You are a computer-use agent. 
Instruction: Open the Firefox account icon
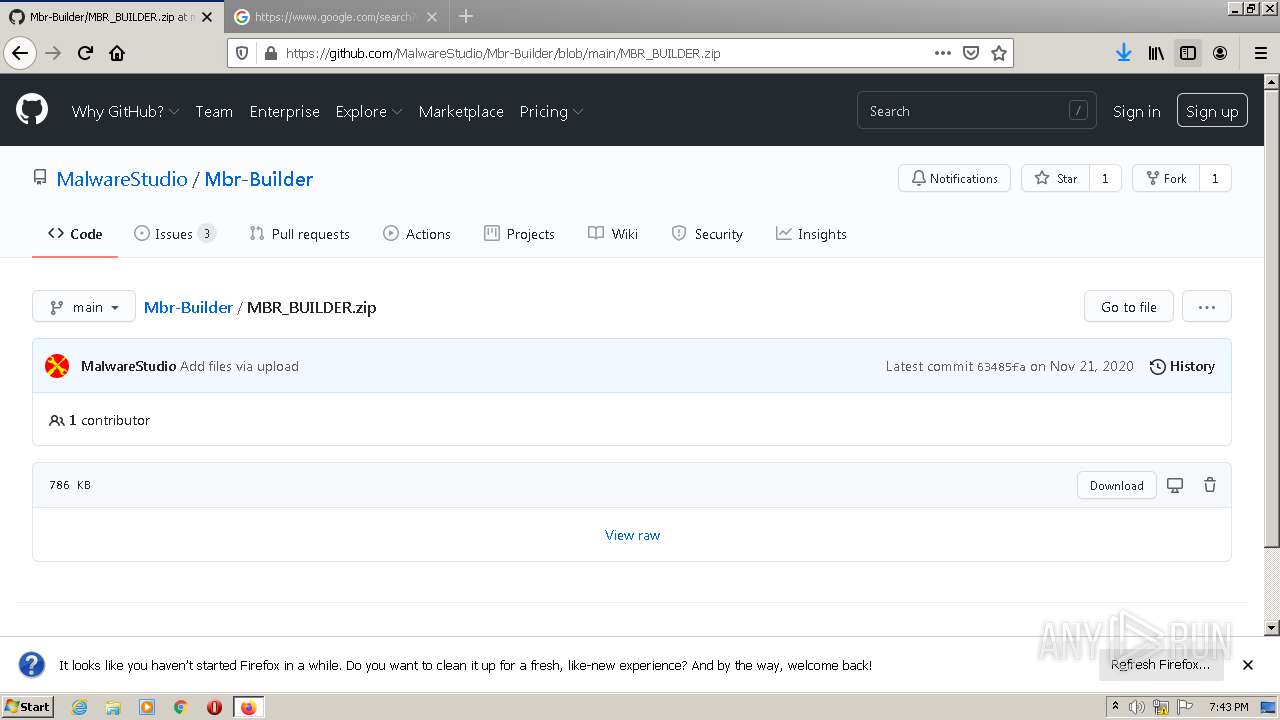[1220, 53]
